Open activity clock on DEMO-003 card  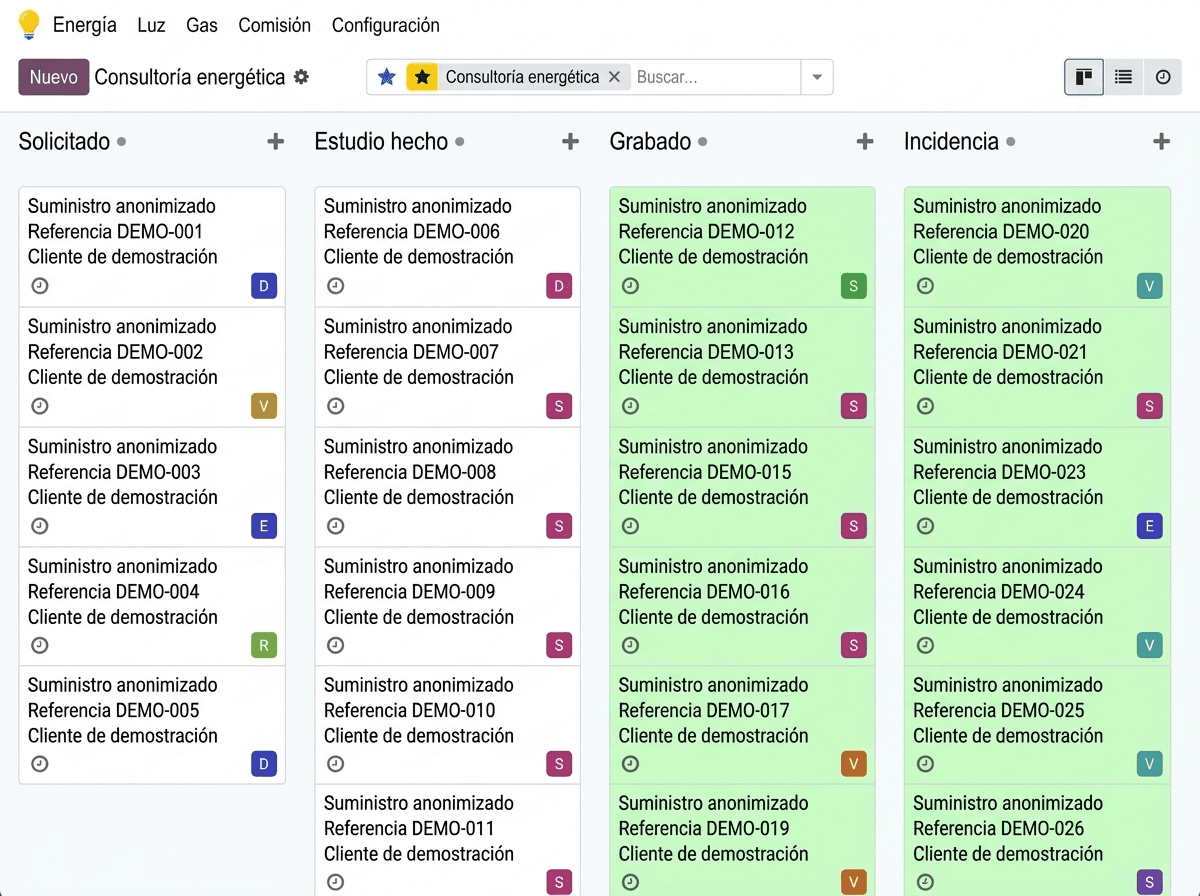coord(40,526)
